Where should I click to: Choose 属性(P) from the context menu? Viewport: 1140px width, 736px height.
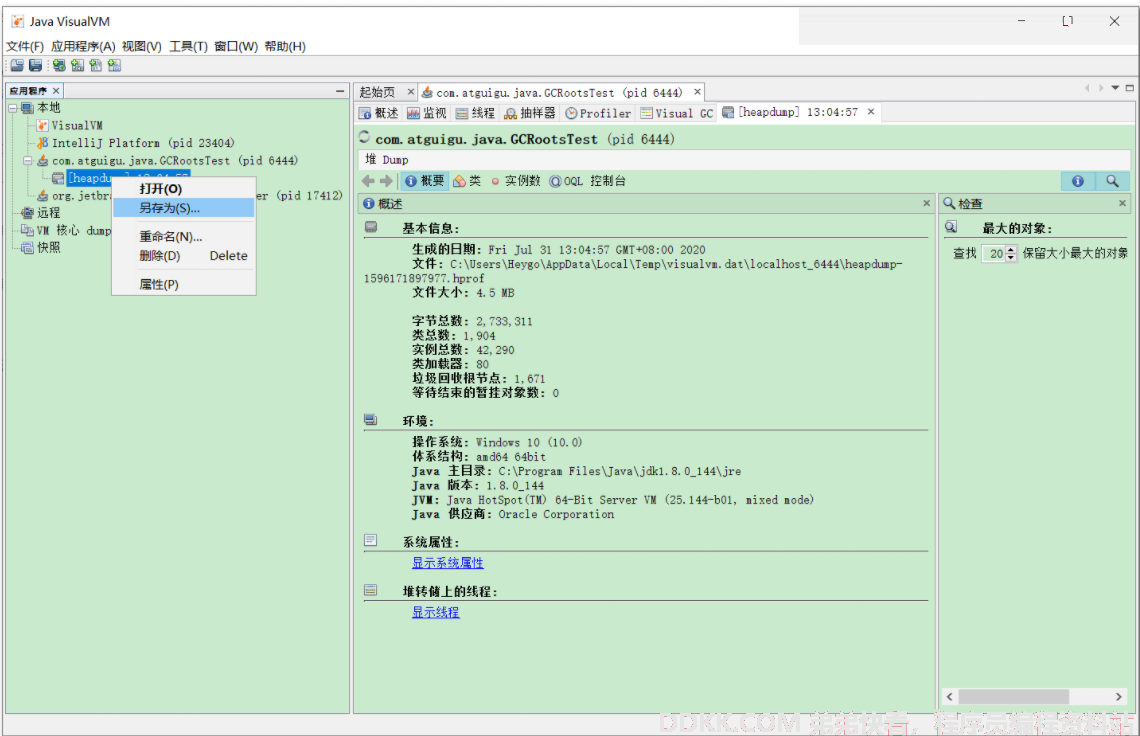184,284
